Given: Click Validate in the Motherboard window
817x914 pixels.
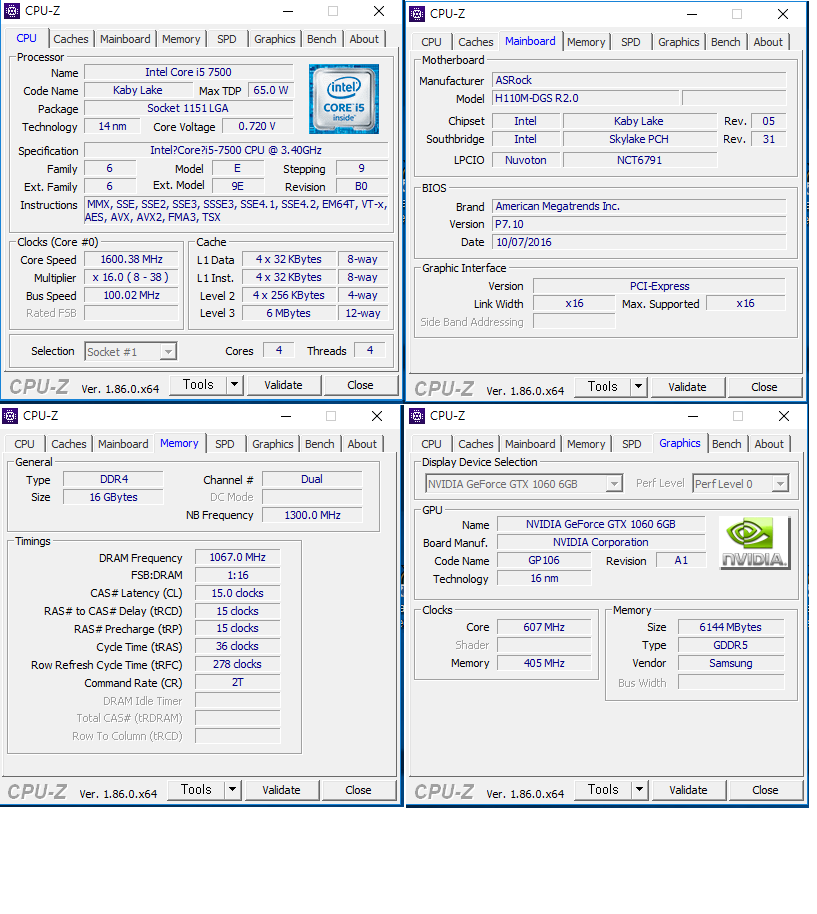Looking at the screenshot, I should point(688,386).
